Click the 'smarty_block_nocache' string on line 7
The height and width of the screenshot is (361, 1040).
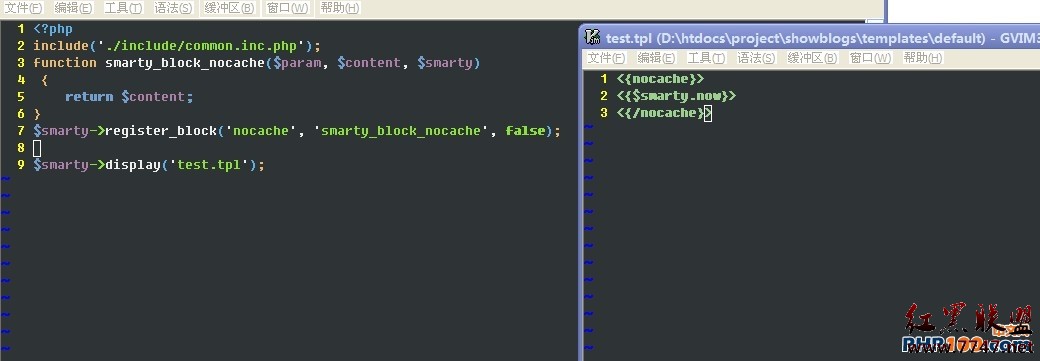click(401, 131)
